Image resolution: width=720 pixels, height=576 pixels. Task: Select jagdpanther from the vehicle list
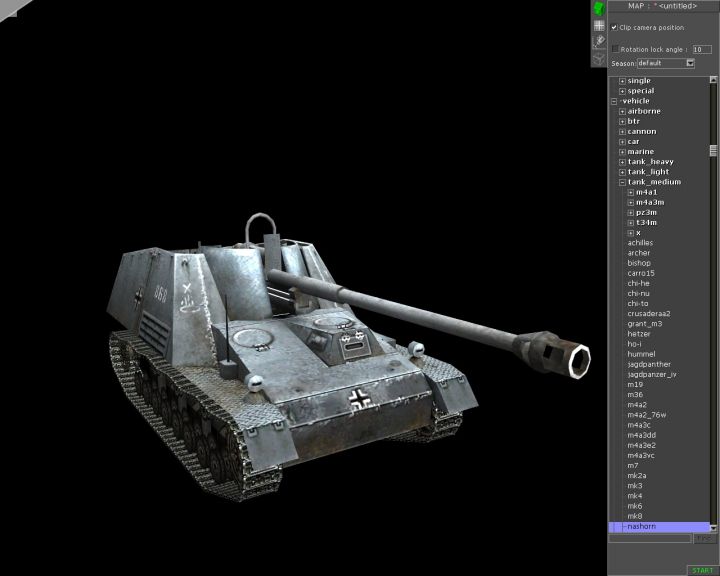[x=649, y=364]
